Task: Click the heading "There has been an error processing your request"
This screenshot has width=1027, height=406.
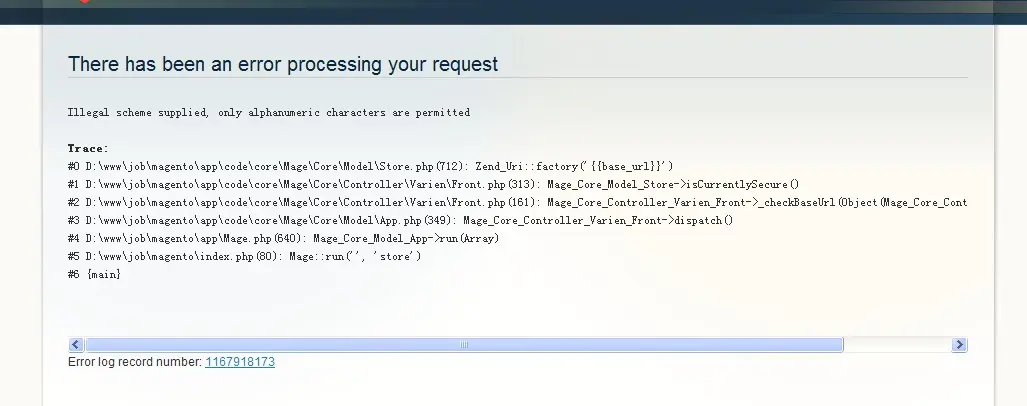Action: coord(283,64)
